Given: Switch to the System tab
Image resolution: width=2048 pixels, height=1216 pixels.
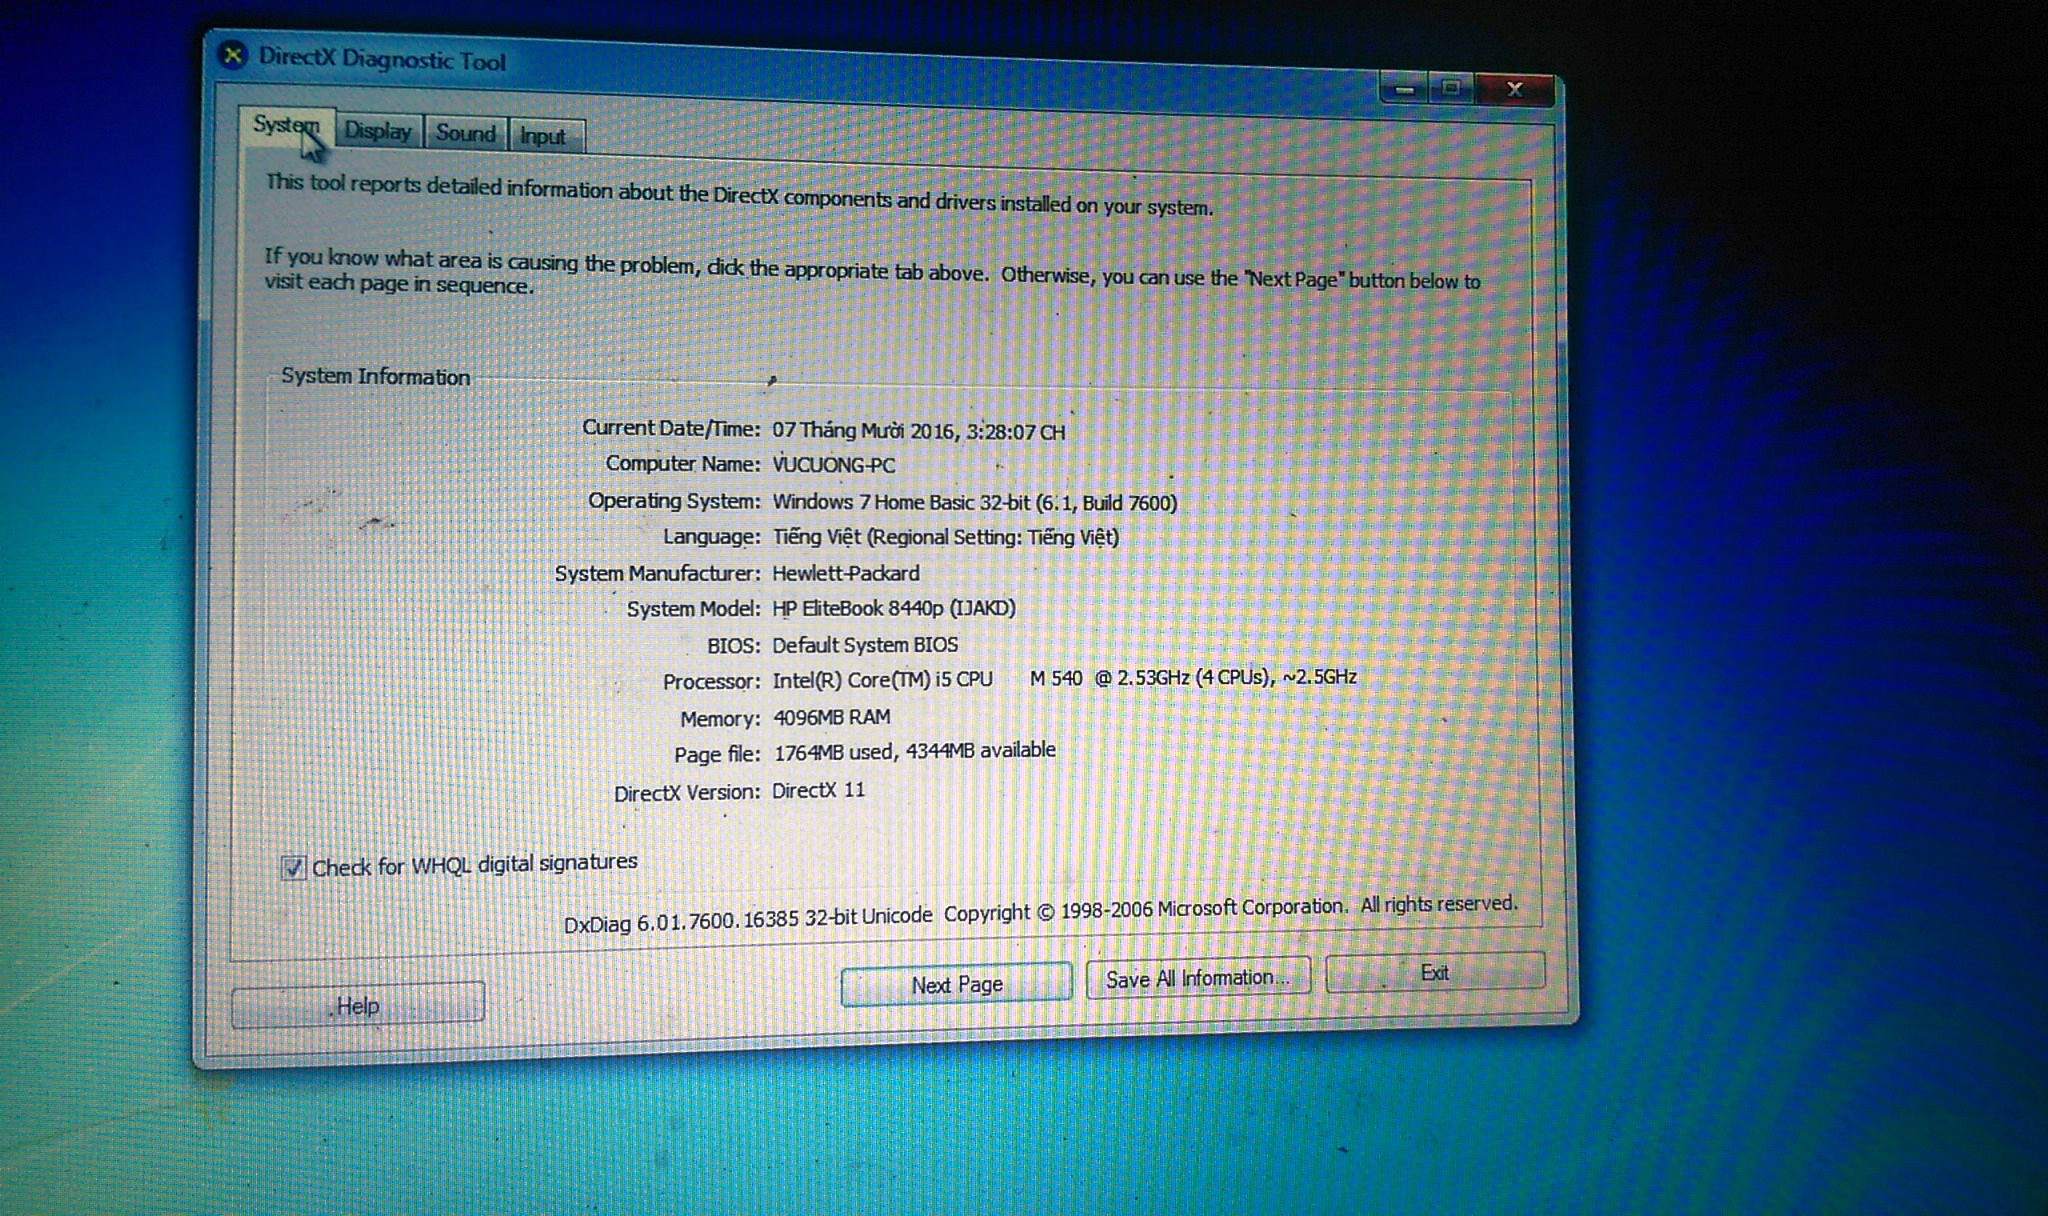Looking at the screenshot, I should 285,126.
